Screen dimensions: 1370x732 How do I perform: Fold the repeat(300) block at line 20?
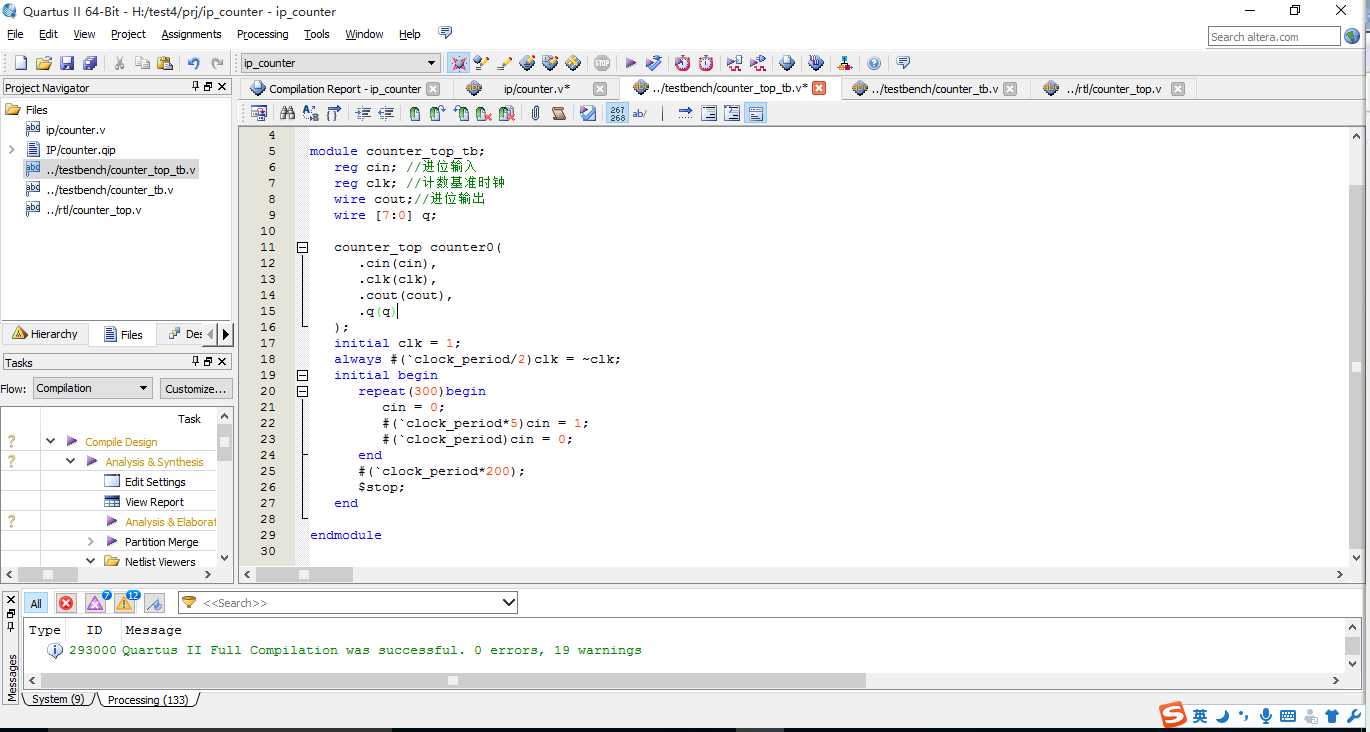click(x=302, y=391)
